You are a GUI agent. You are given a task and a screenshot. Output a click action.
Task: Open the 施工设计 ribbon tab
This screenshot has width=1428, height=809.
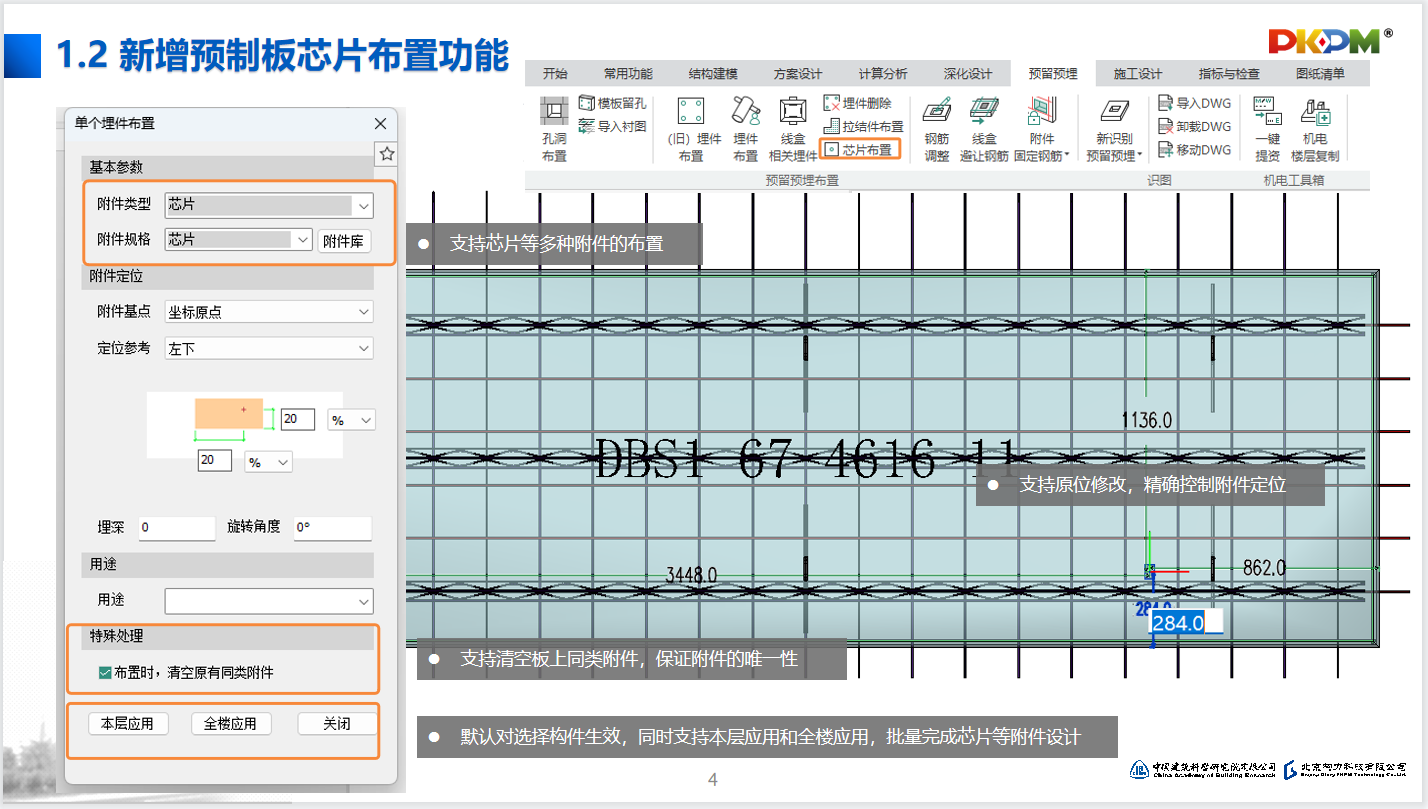1137,74
